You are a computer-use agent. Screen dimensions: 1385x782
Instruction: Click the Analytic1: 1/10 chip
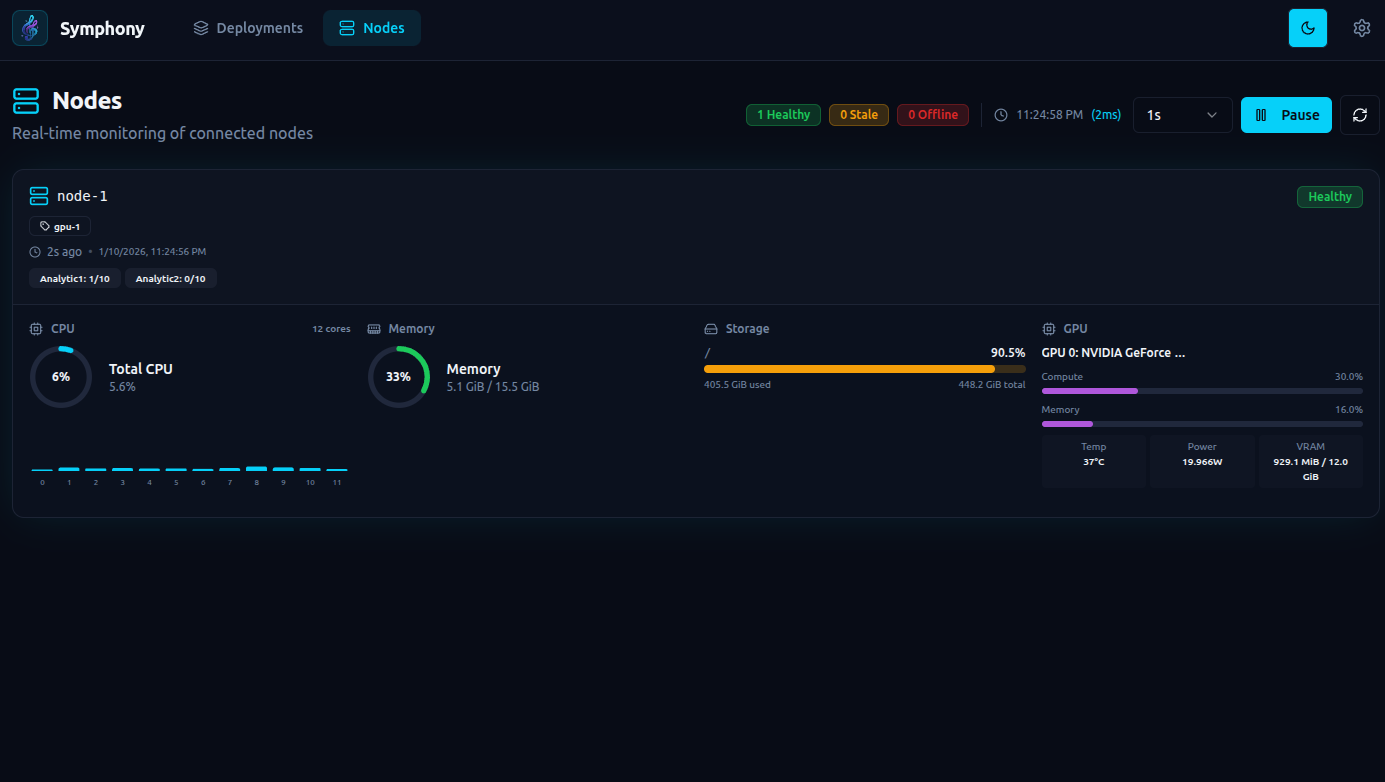coord(75,279)
